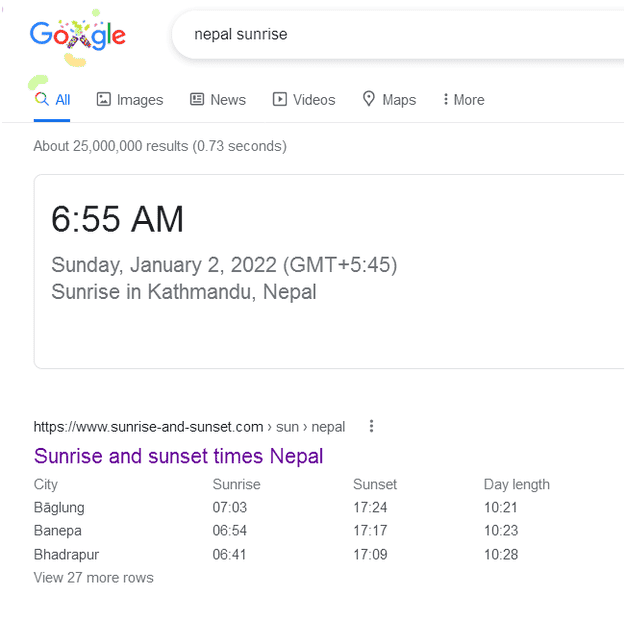626x620 pixels.
Task: Click the Videos play icon
Action: [280, 100]
